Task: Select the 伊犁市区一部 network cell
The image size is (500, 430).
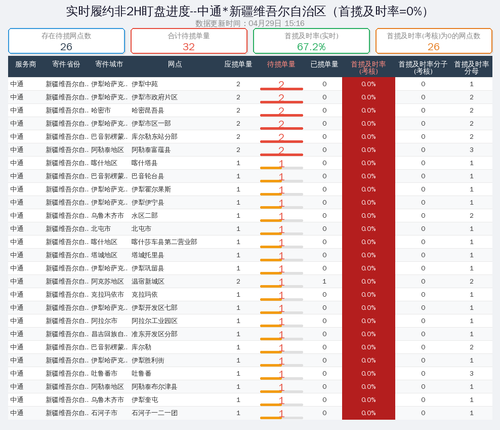Action: pyautogui.click(x=151, y=124)
